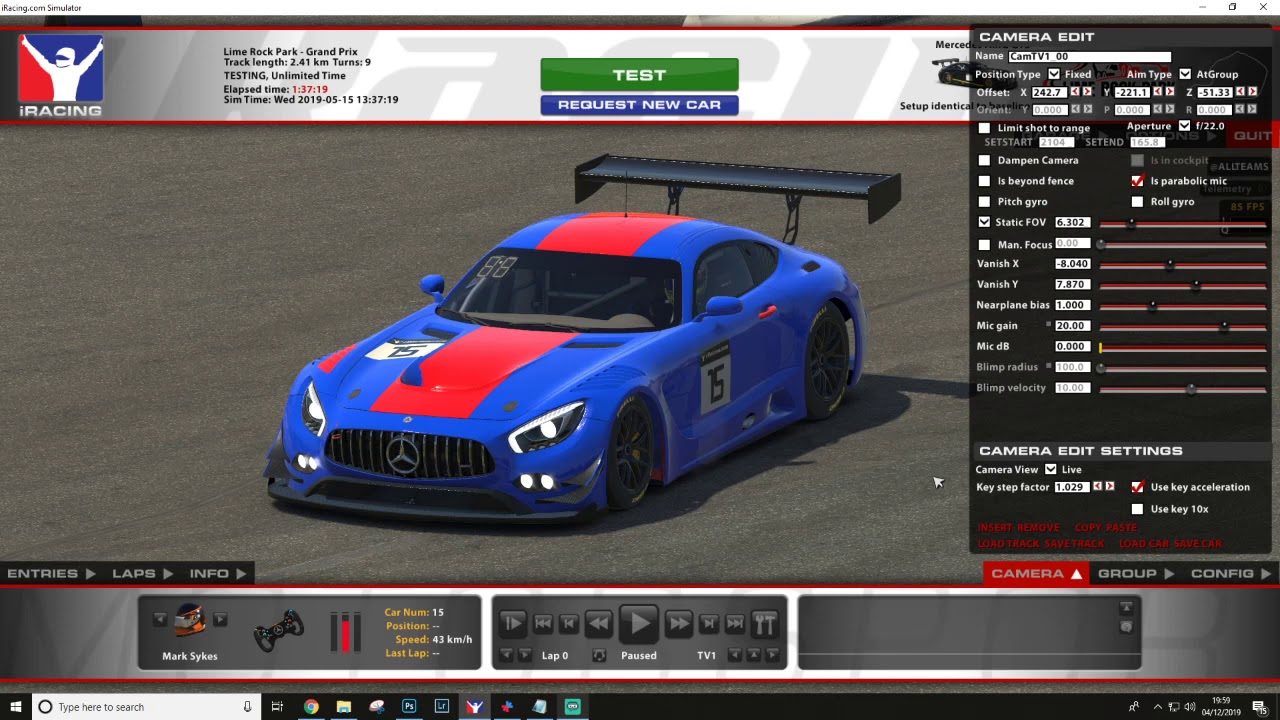
Task: Go to next lap arrow
Action: 525,655
